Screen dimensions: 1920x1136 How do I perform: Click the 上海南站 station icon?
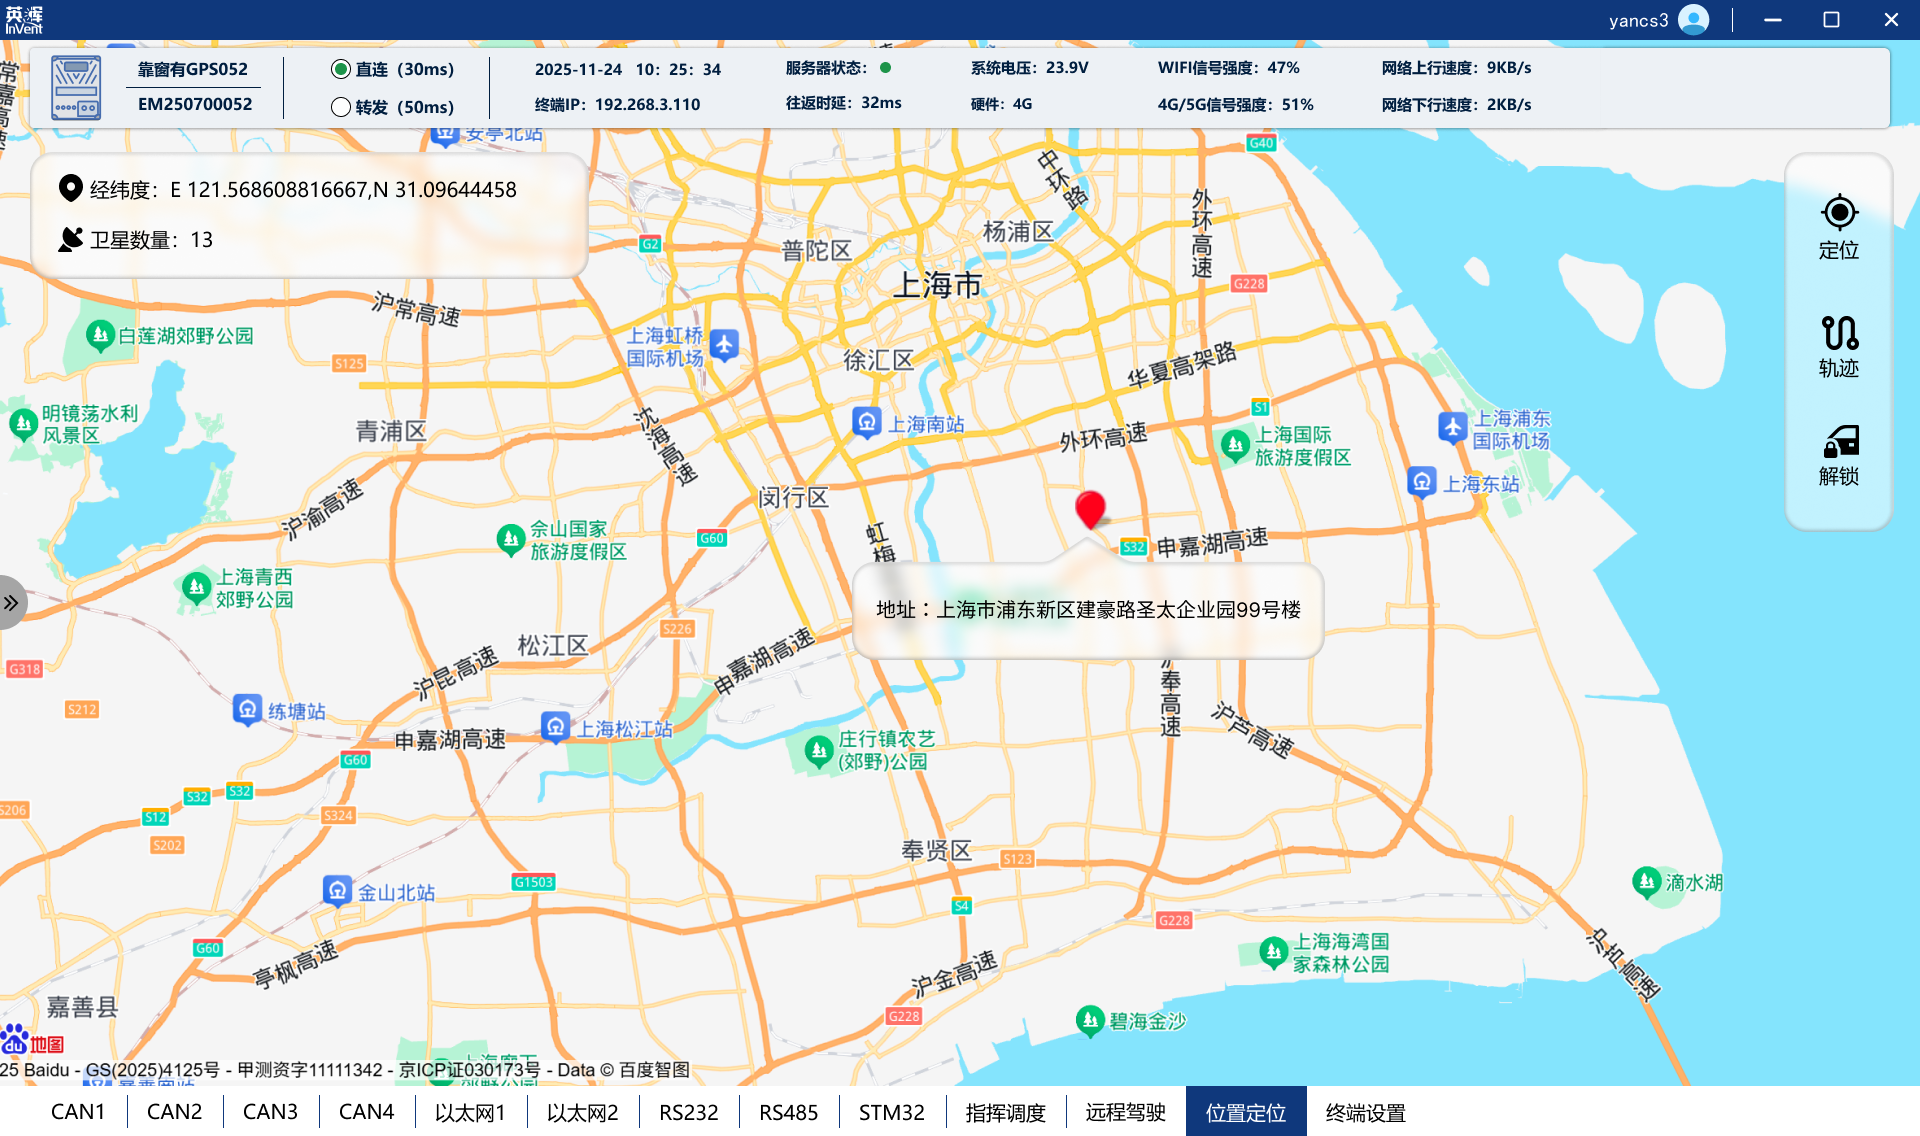(866, 422)
